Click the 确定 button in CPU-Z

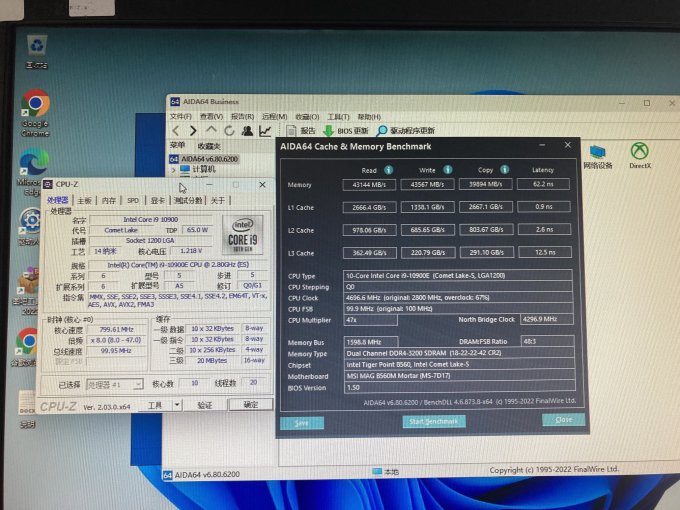point(251,405)
